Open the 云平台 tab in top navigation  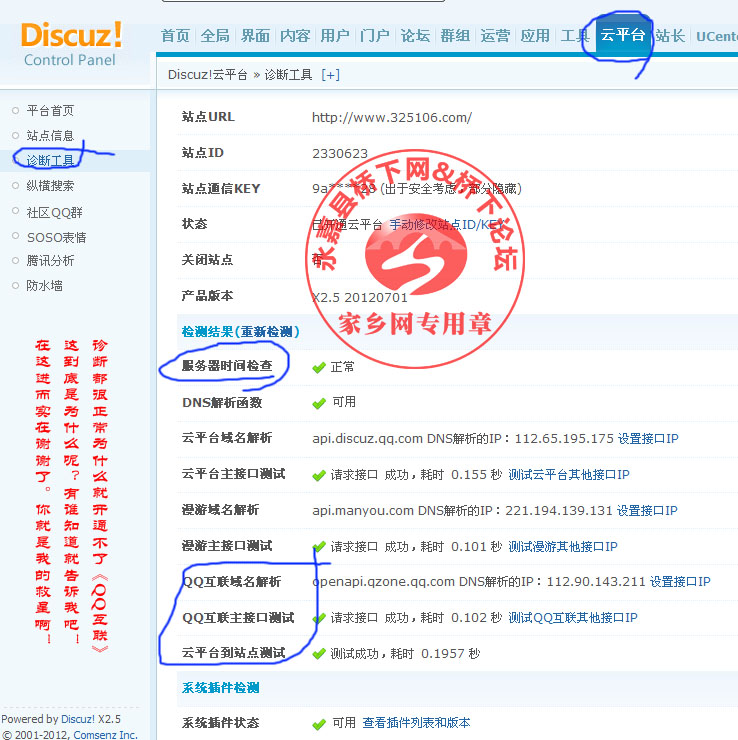(622, 36)
